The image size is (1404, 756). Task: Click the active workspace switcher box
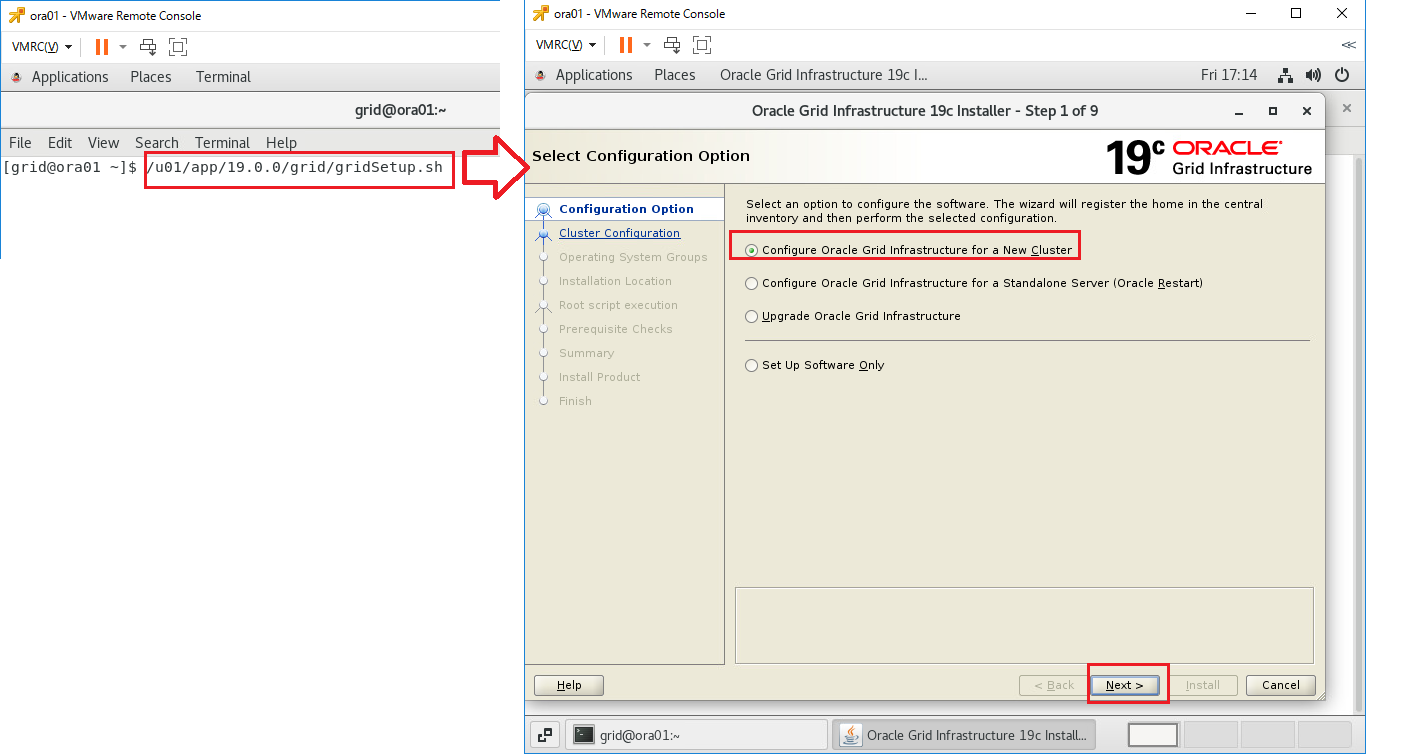(1153, 735)
